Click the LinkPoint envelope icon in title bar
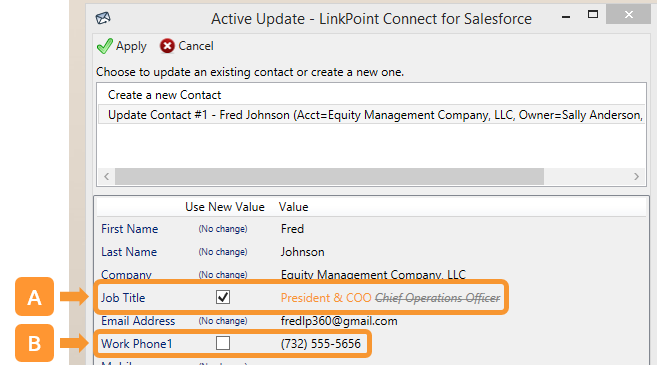657x365 pixels. click(x=103, y=18)
